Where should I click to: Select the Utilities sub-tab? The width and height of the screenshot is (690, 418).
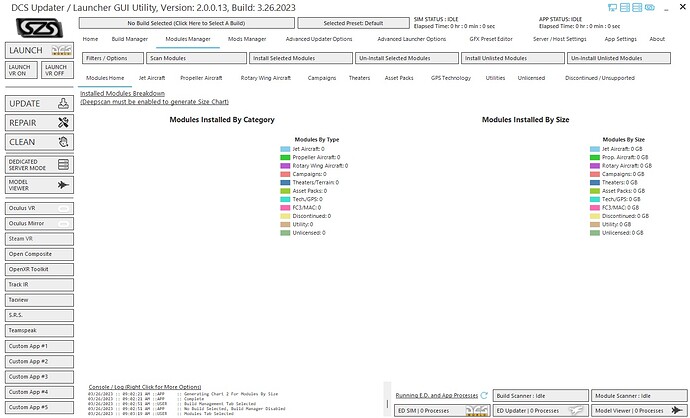click(495, 78)
